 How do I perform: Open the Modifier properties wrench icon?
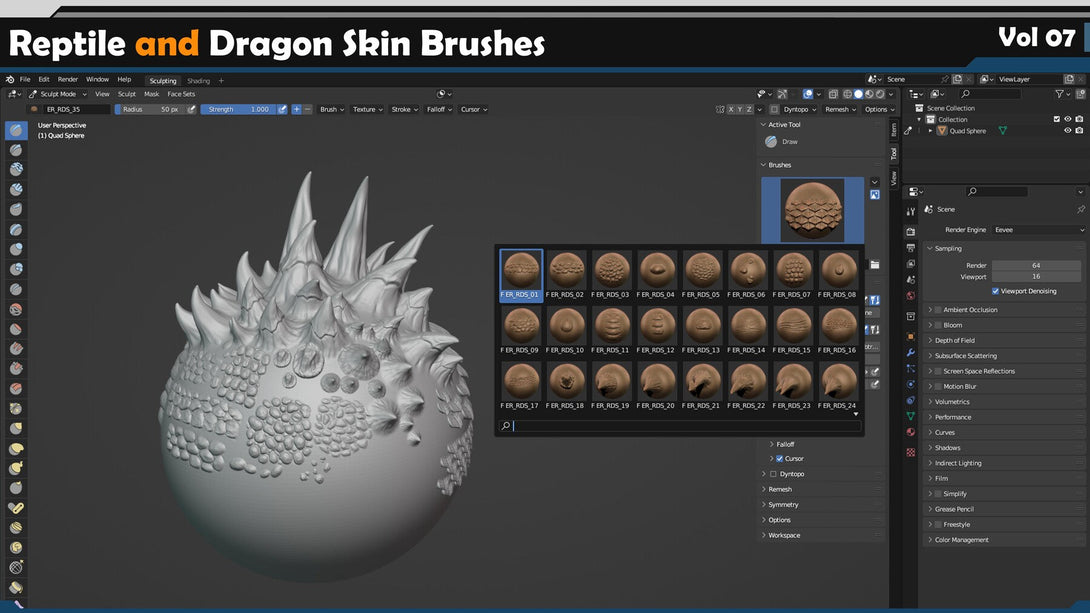click(x=911, y=352)
